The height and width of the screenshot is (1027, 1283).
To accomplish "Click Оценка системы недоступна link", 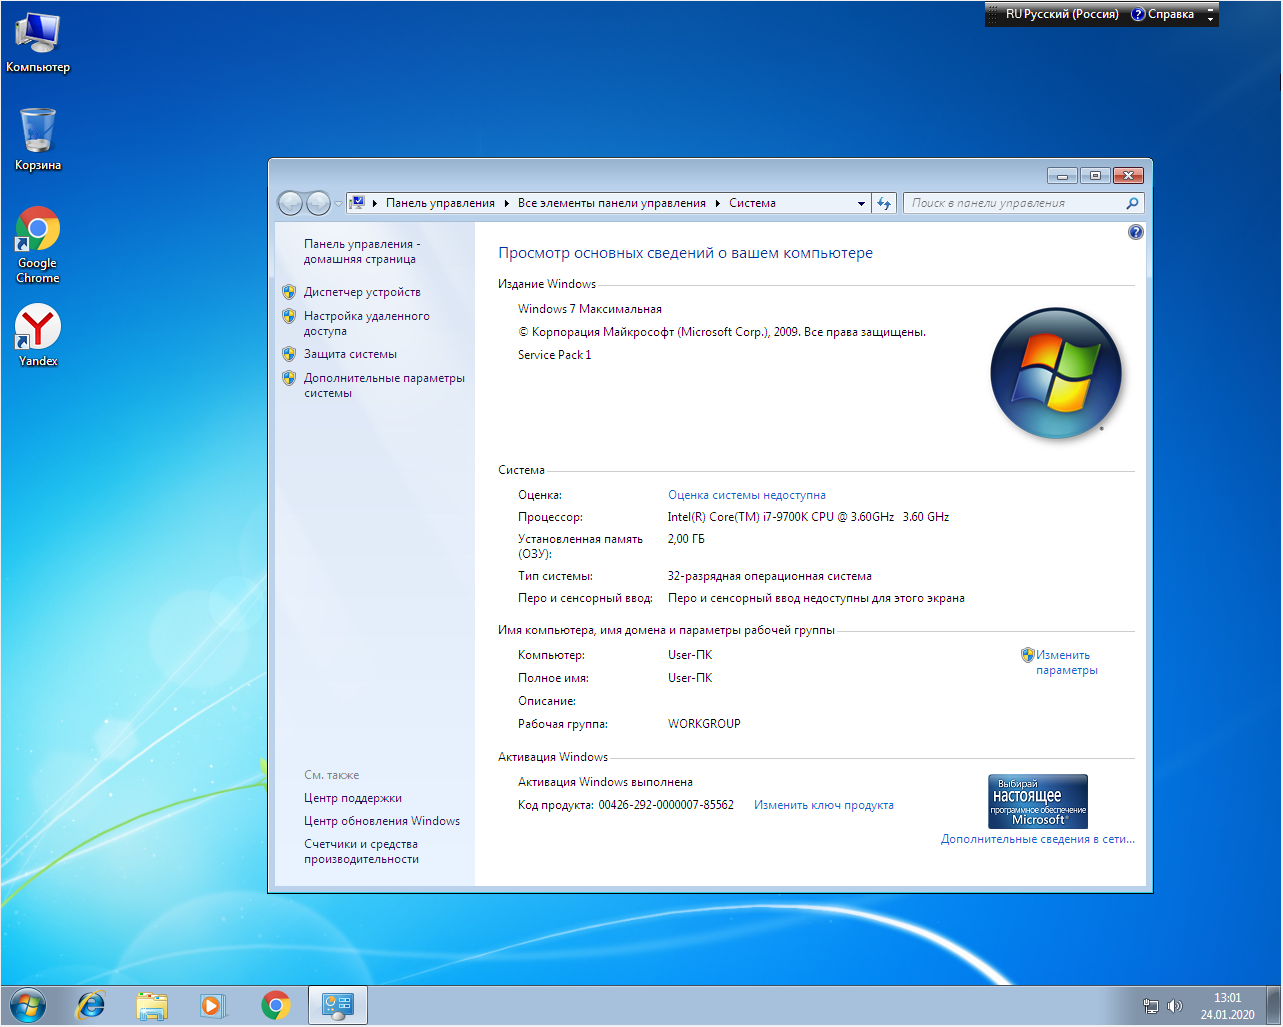I will coord(747,495).
